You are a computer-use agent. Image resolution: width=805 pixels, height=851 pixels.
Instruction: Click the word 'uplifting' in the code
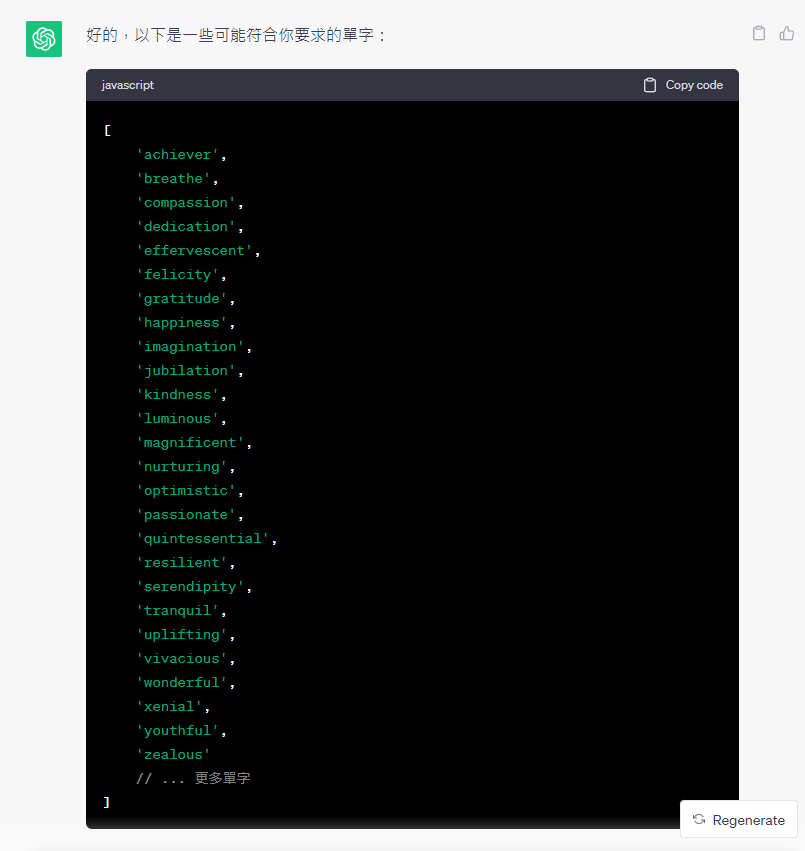(x=182, y=634)
